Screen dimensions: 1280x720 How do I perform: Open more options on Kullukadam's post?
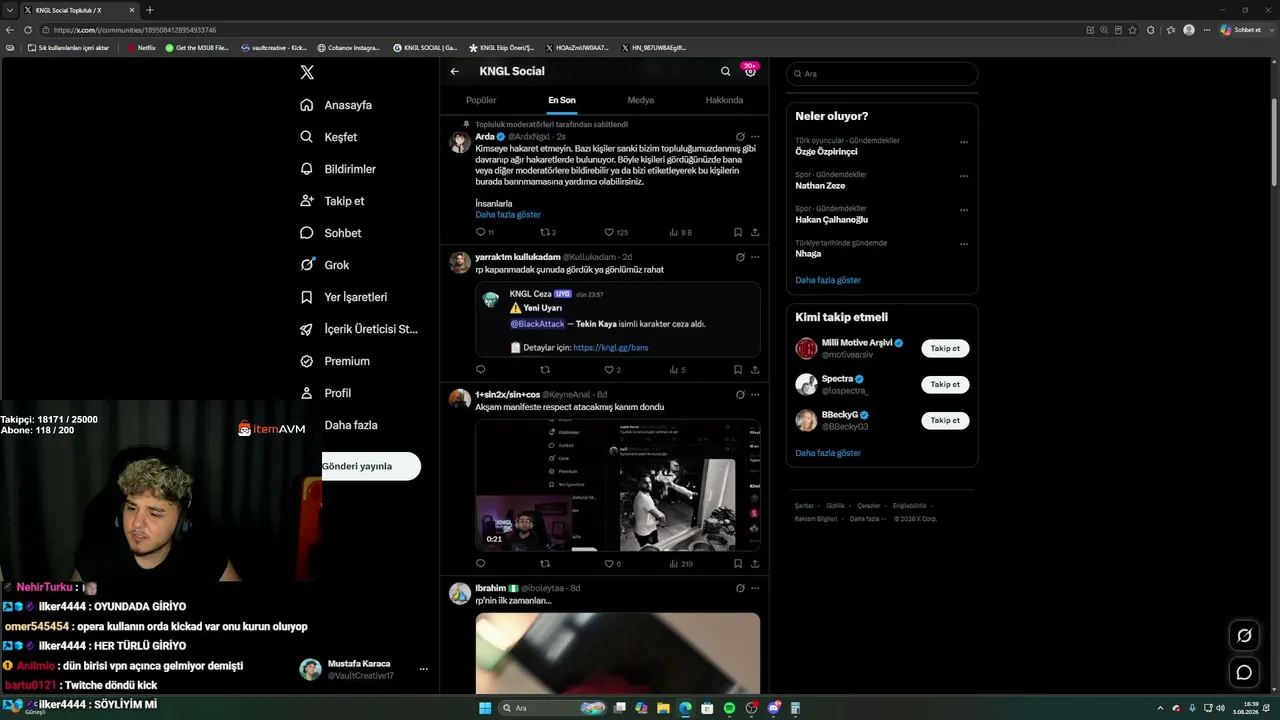coord(755,257)
